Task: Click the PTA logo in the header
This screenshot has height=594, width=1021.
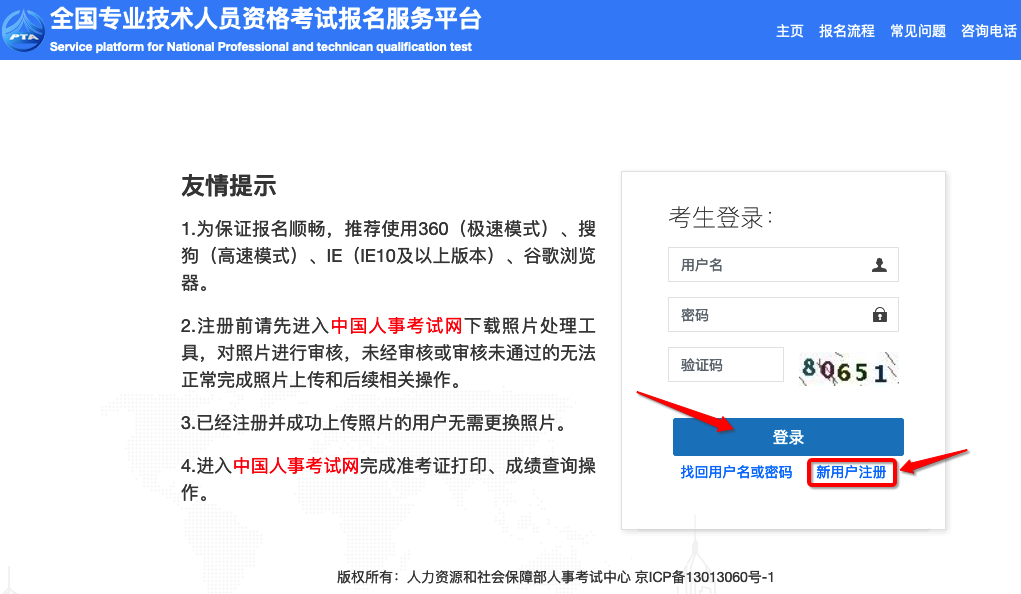Action: pyautogui.click(x=23, y=31)
